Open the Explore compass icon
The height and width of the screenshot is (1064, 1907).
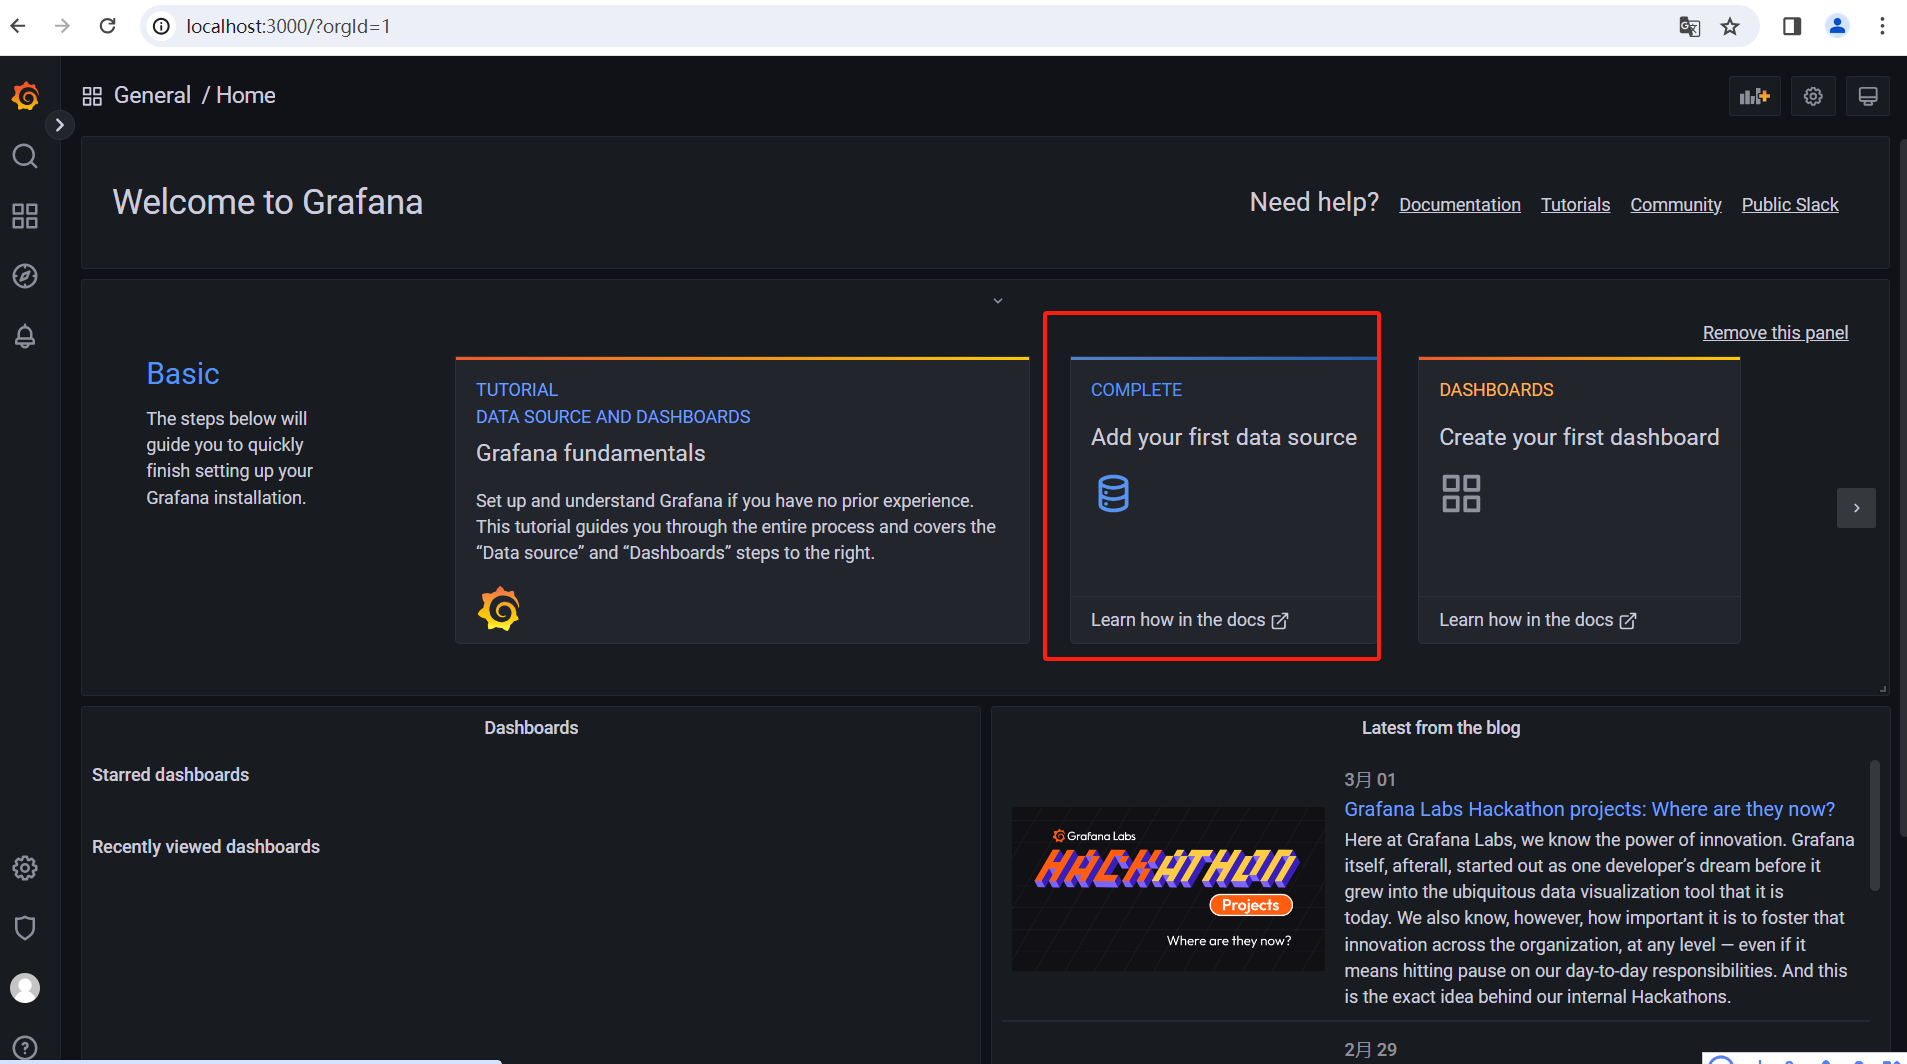pyautogui.click(x=25, y=276)
